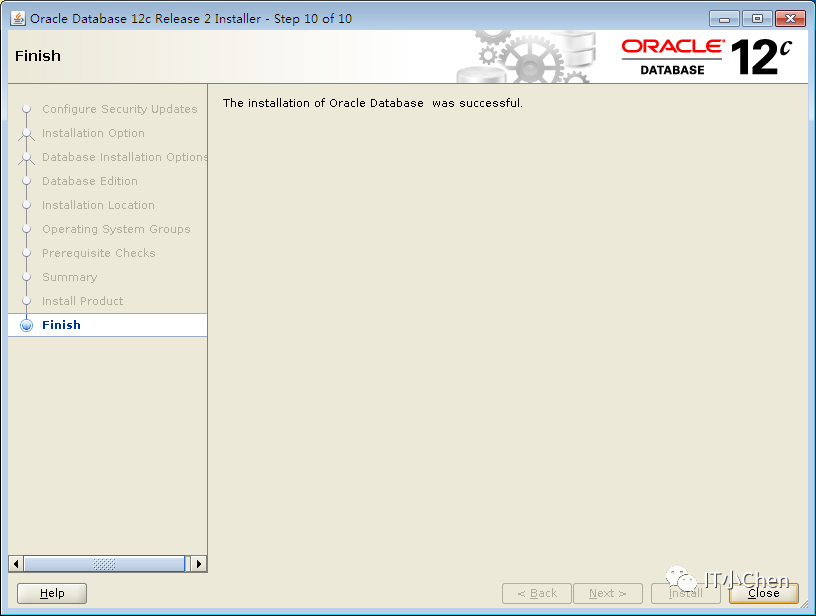The height and width of the screenshot is (616, 816).
Task: Select Database Edition step
Action: pos(90,181)
